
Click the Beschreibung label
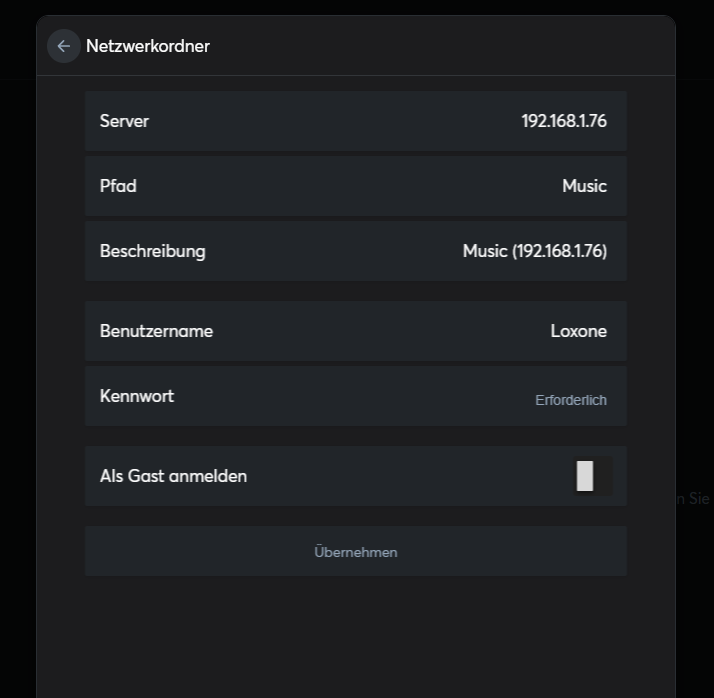tap(152, 251)
